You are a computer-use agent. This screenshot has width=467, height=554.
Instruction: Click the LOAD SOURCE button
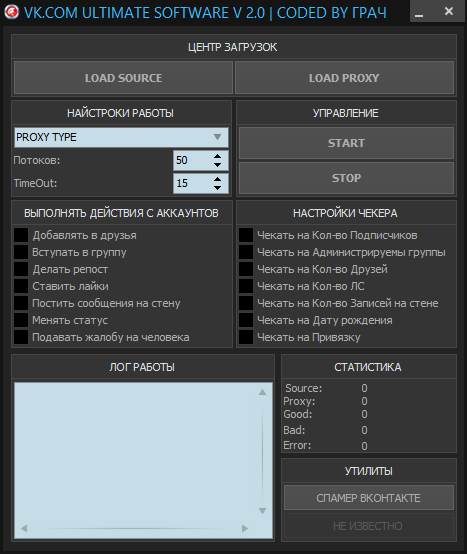(123, 78)
